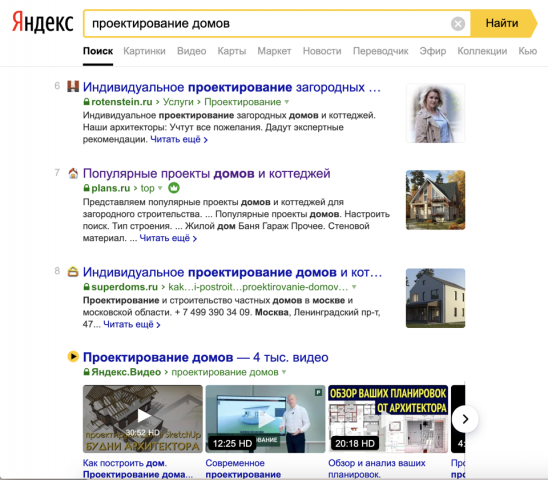The image size is (548, 480).
Task: Expand the dropdown arrow after superdoms.ru path
Action: (354, 287)
